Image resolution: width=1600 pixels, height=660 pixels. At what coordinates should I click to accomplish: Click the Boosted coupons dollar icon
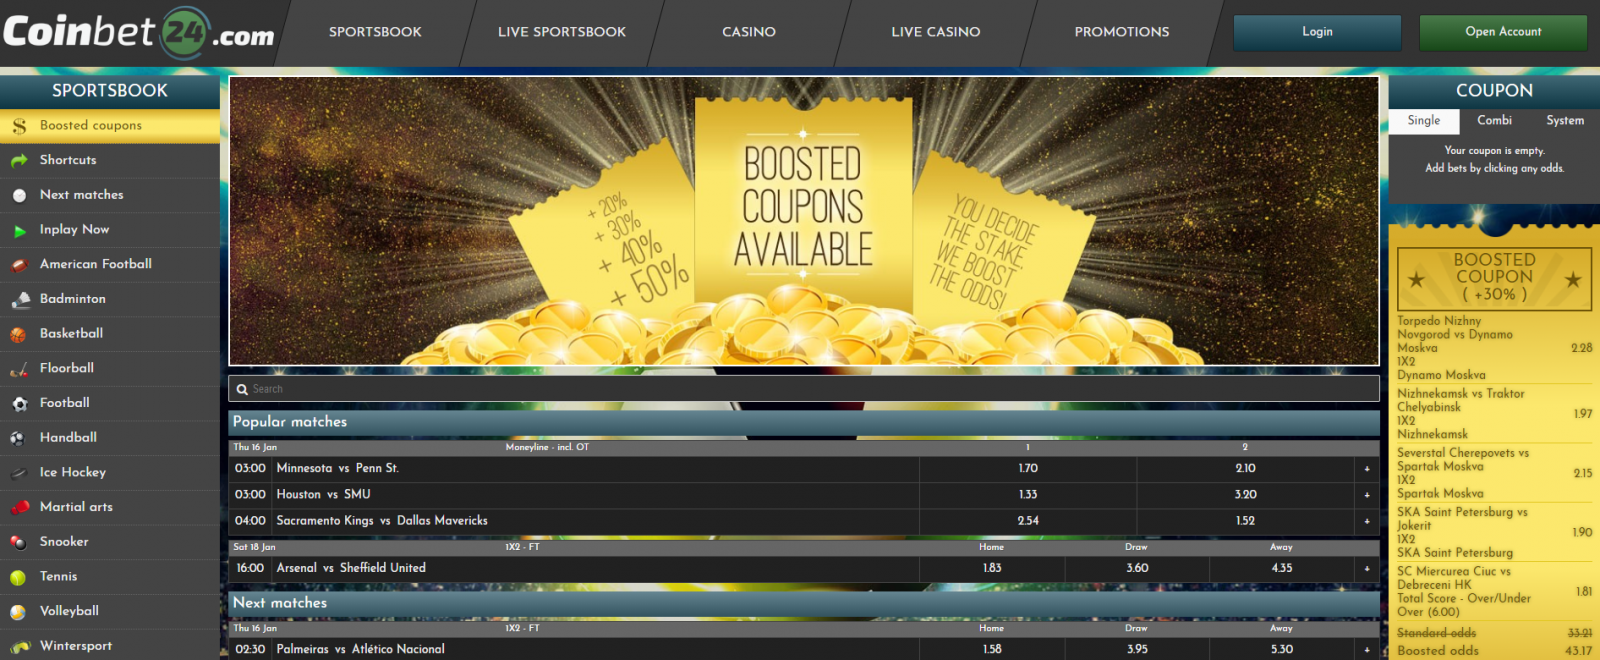(19, 126)
